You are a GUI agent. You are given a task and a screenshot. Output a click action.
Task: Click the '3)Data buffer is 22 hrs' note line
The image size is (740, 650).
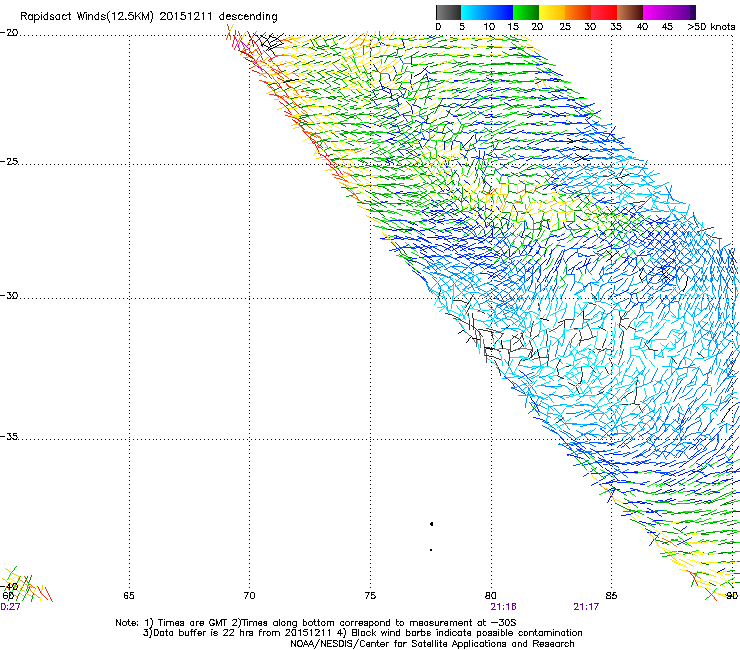coord(362,633)
